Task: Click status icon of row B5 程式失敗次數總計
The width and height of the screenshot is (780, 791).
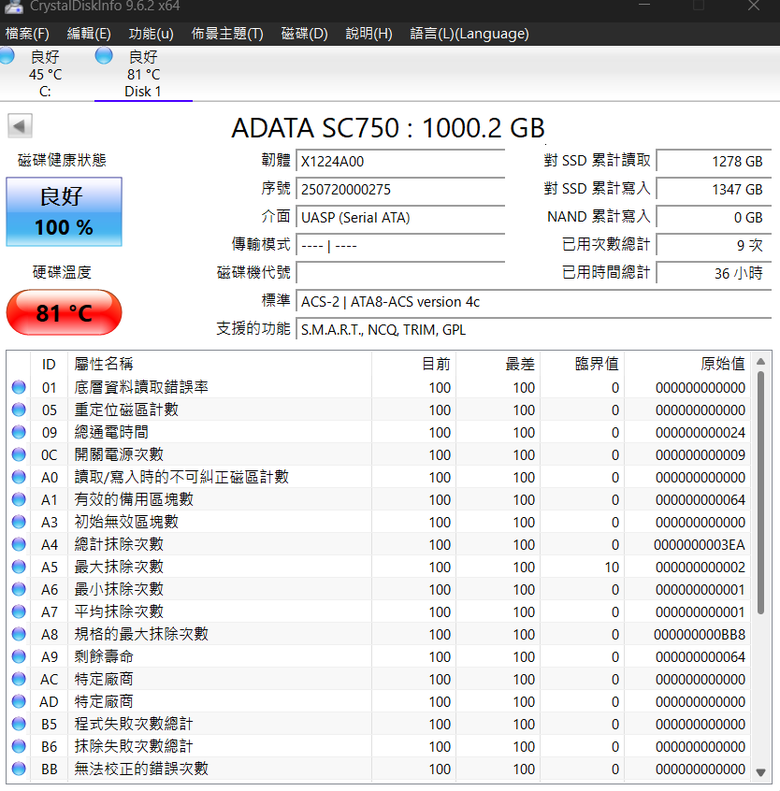Action: (x=19, y=724)
